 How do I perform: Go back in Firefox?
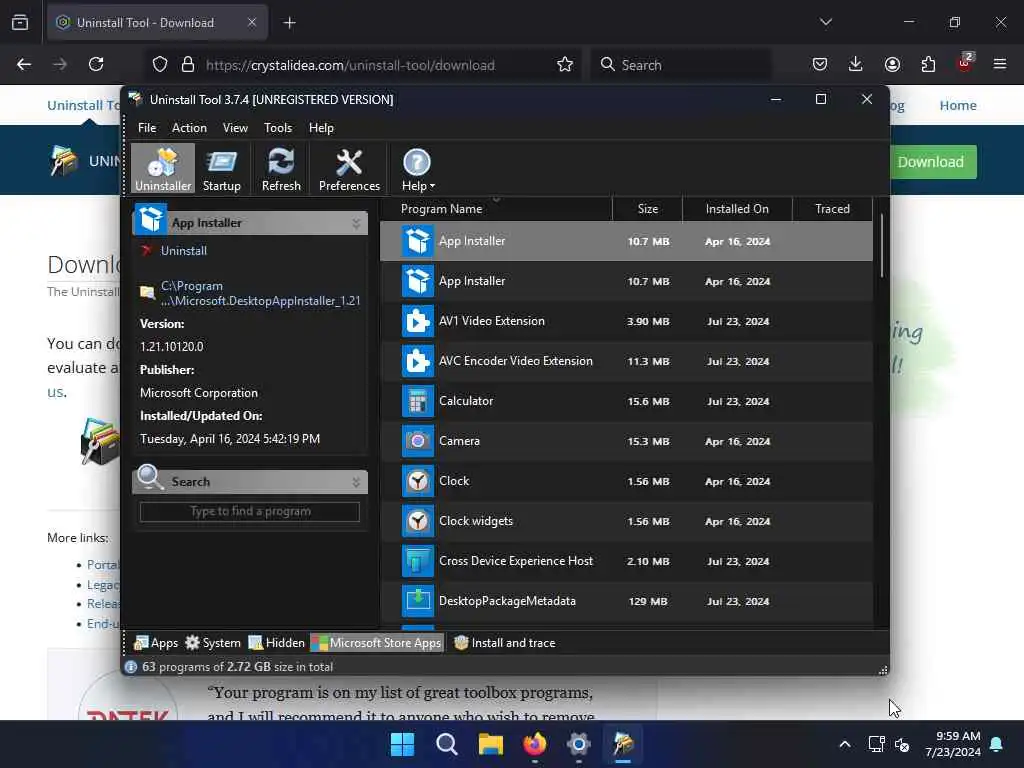click(x=24, y=64)
